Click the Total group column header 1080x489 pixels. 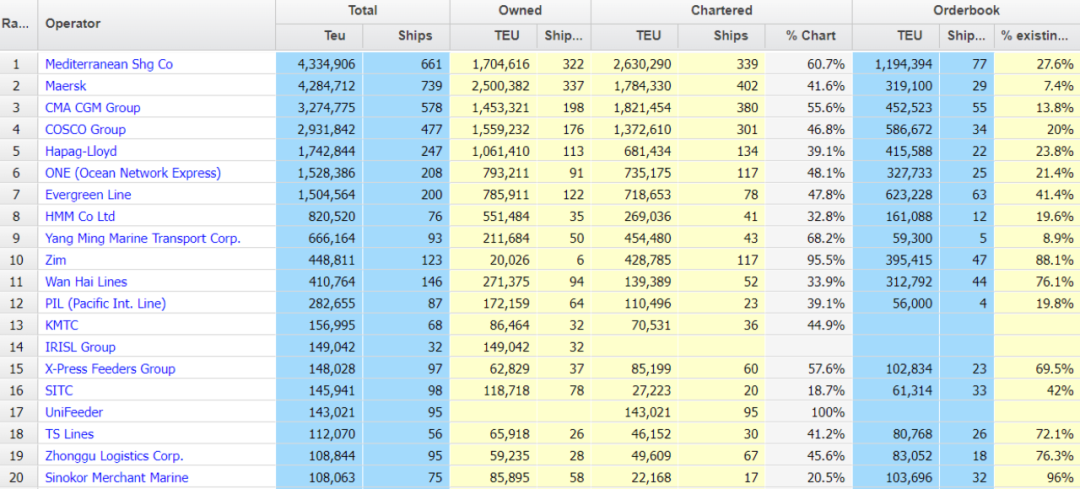click(x=362, y=11)
